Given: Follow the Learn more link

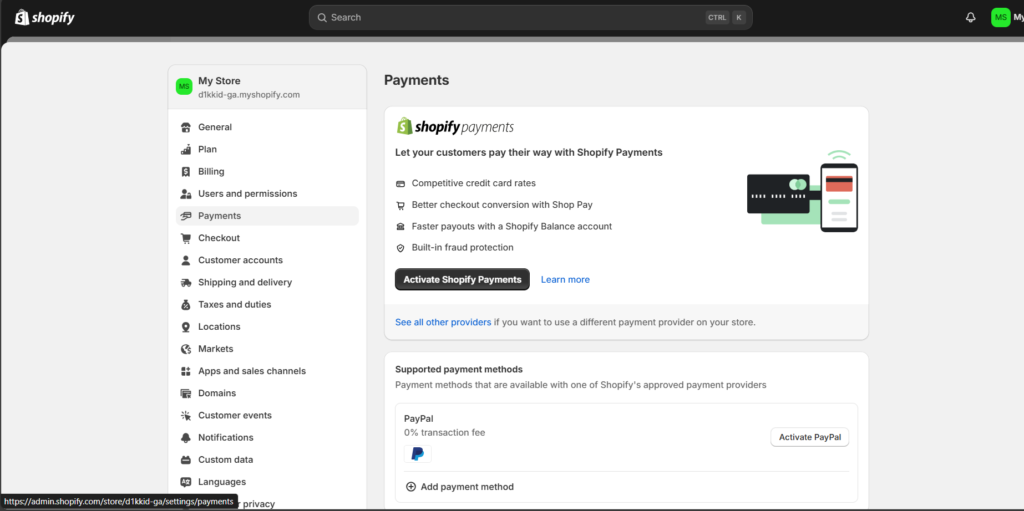Looking at the screenshot, I should [x=565, y=280].
